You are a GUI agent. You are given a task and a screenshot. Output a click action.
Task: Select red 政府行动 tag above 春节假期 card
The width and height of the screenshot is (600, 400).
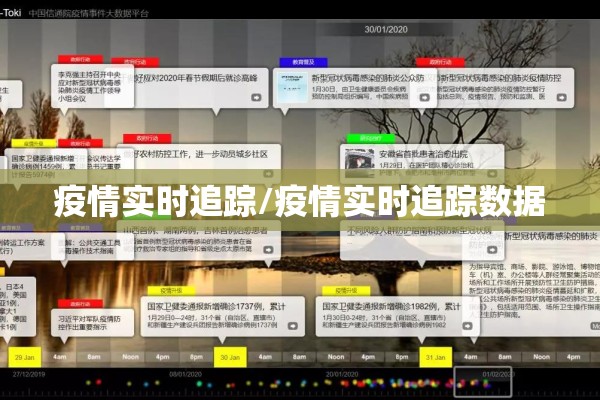pyautogui.click(x=135, y=62)
